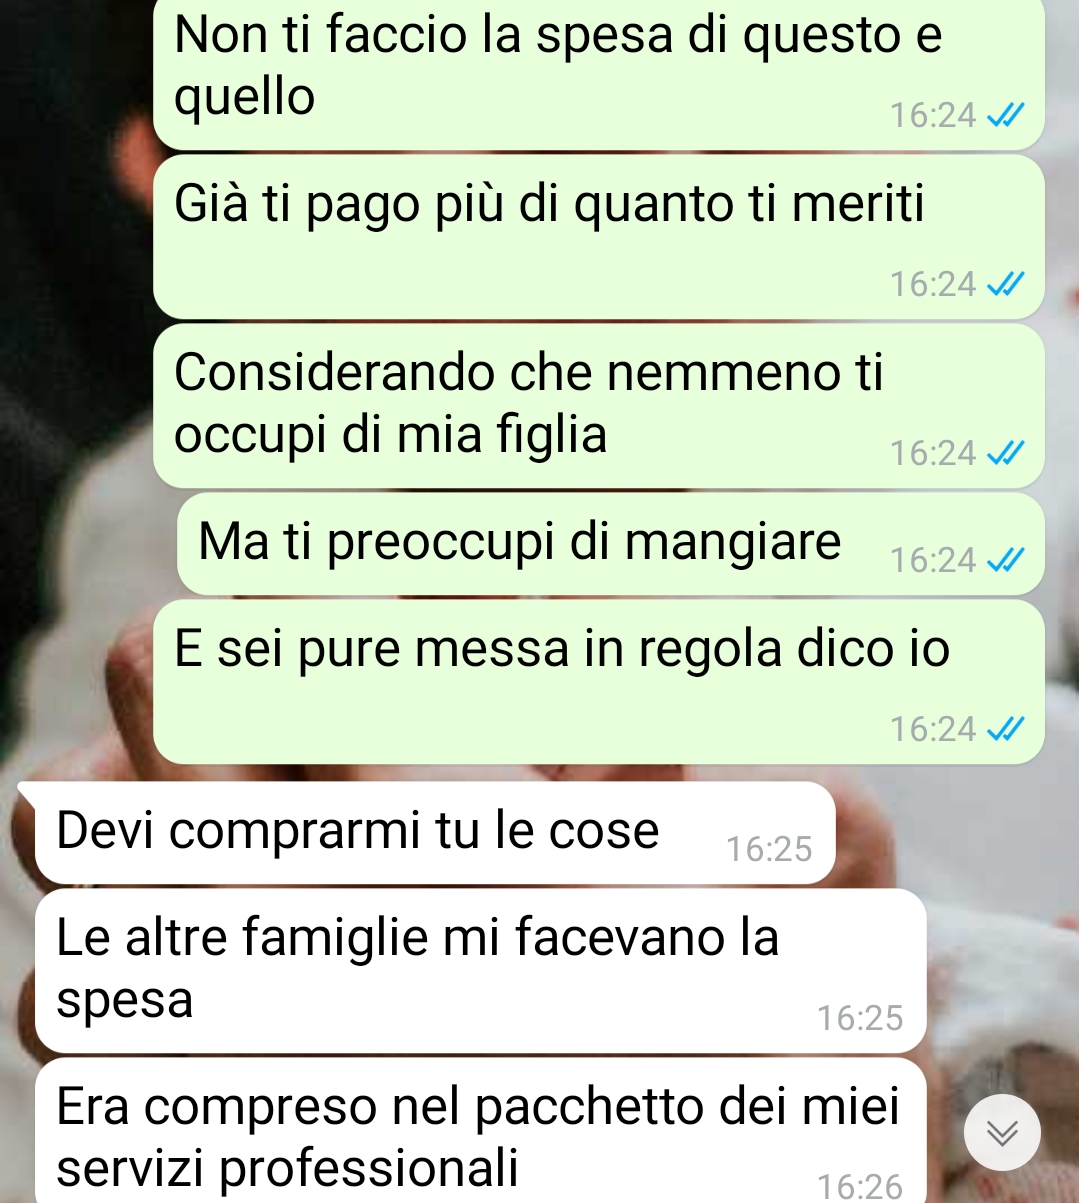Tap read ticks on 'E sei pure messa in regola' message
This screenshot has width=1079, height=1203.
1005,730
